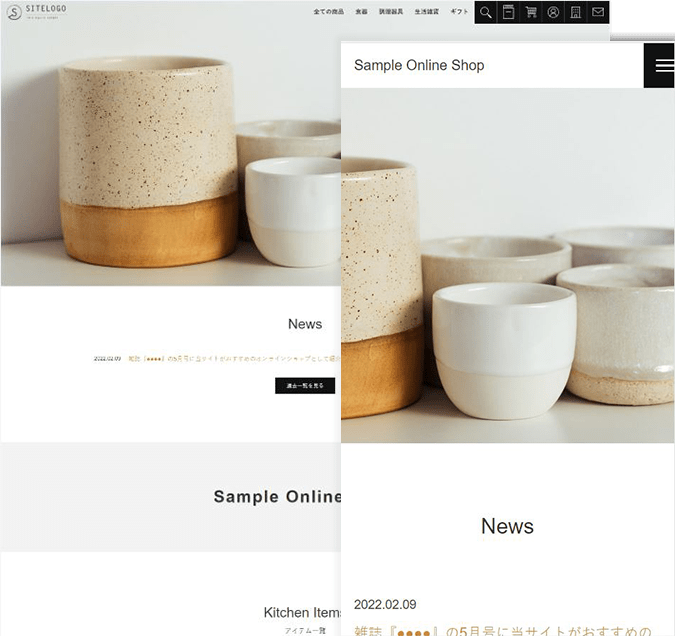
Task: Click the shopping guide document icon
Action: click(508, 12)
